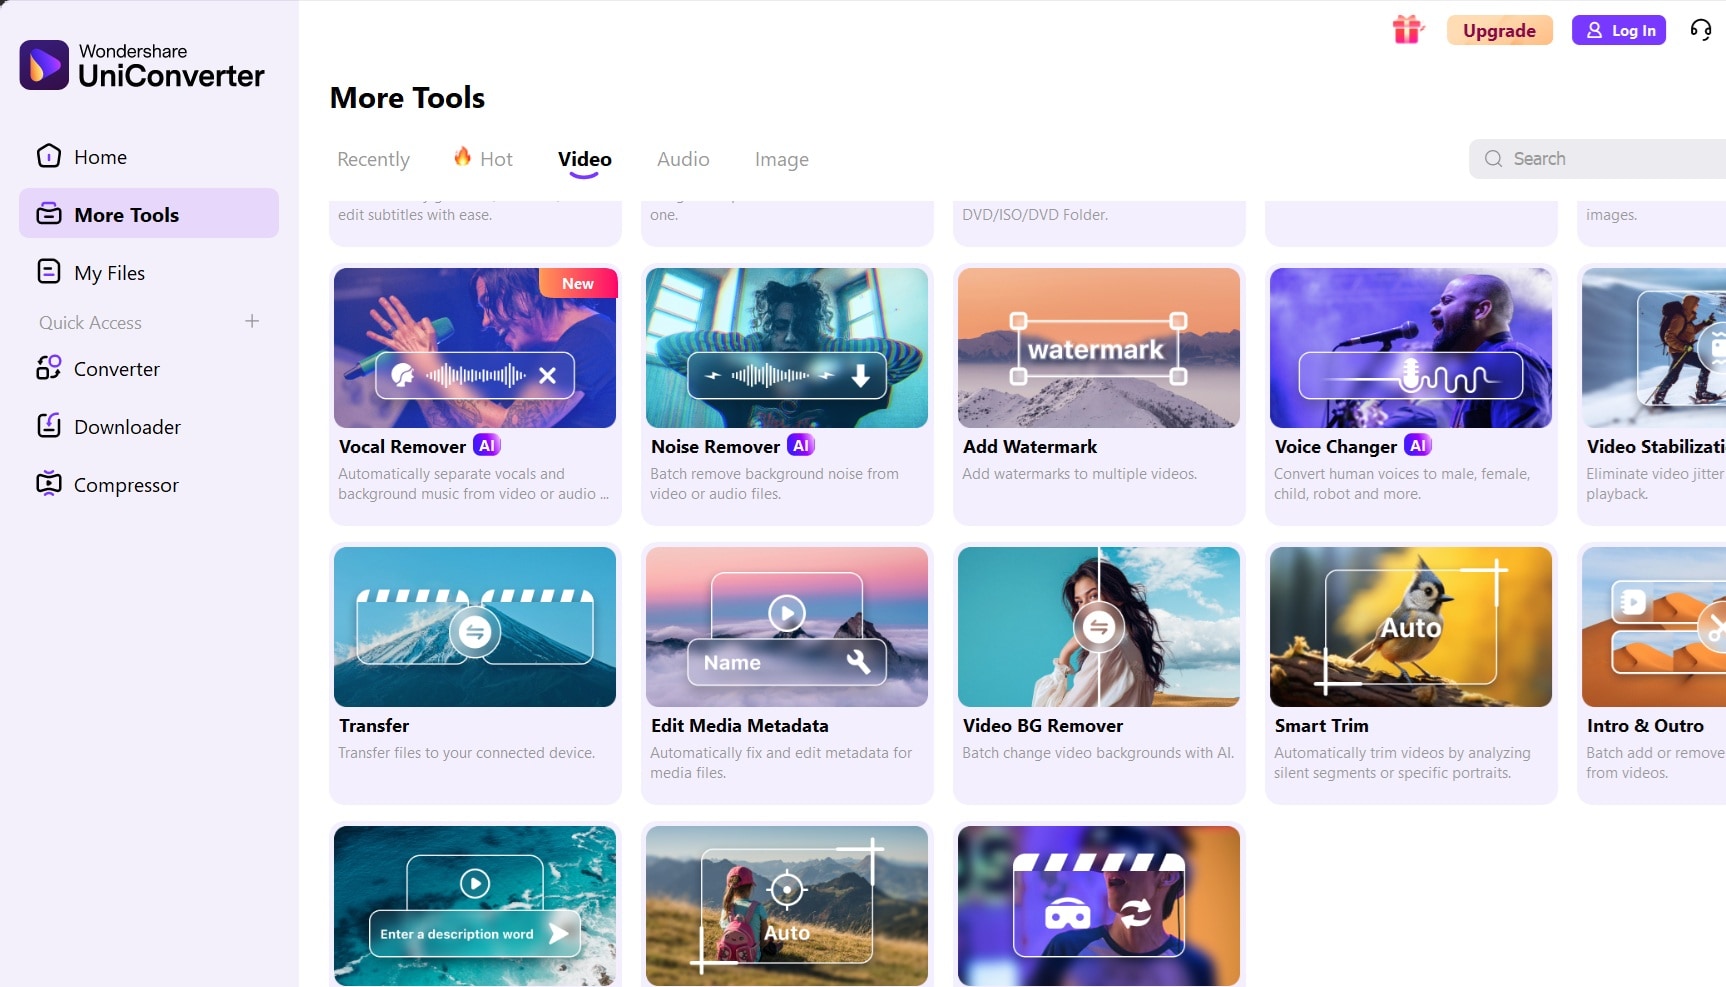Open the Video BG Remover thumbnail
Image resolution: width=1726 pixels, height=987 pixels.
click(1099, 627)
